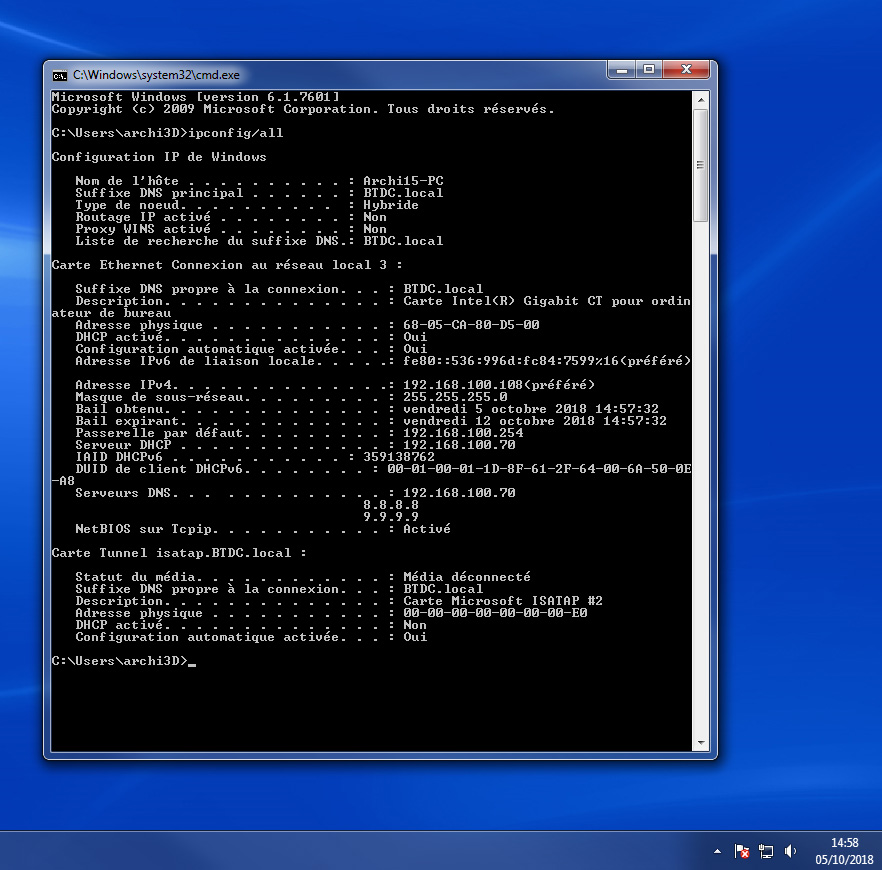Click the lease obtained date vendredi 5 octobre
Image resolution: width=882 pixels, height=870 pixels.
[x=475, y=409]
